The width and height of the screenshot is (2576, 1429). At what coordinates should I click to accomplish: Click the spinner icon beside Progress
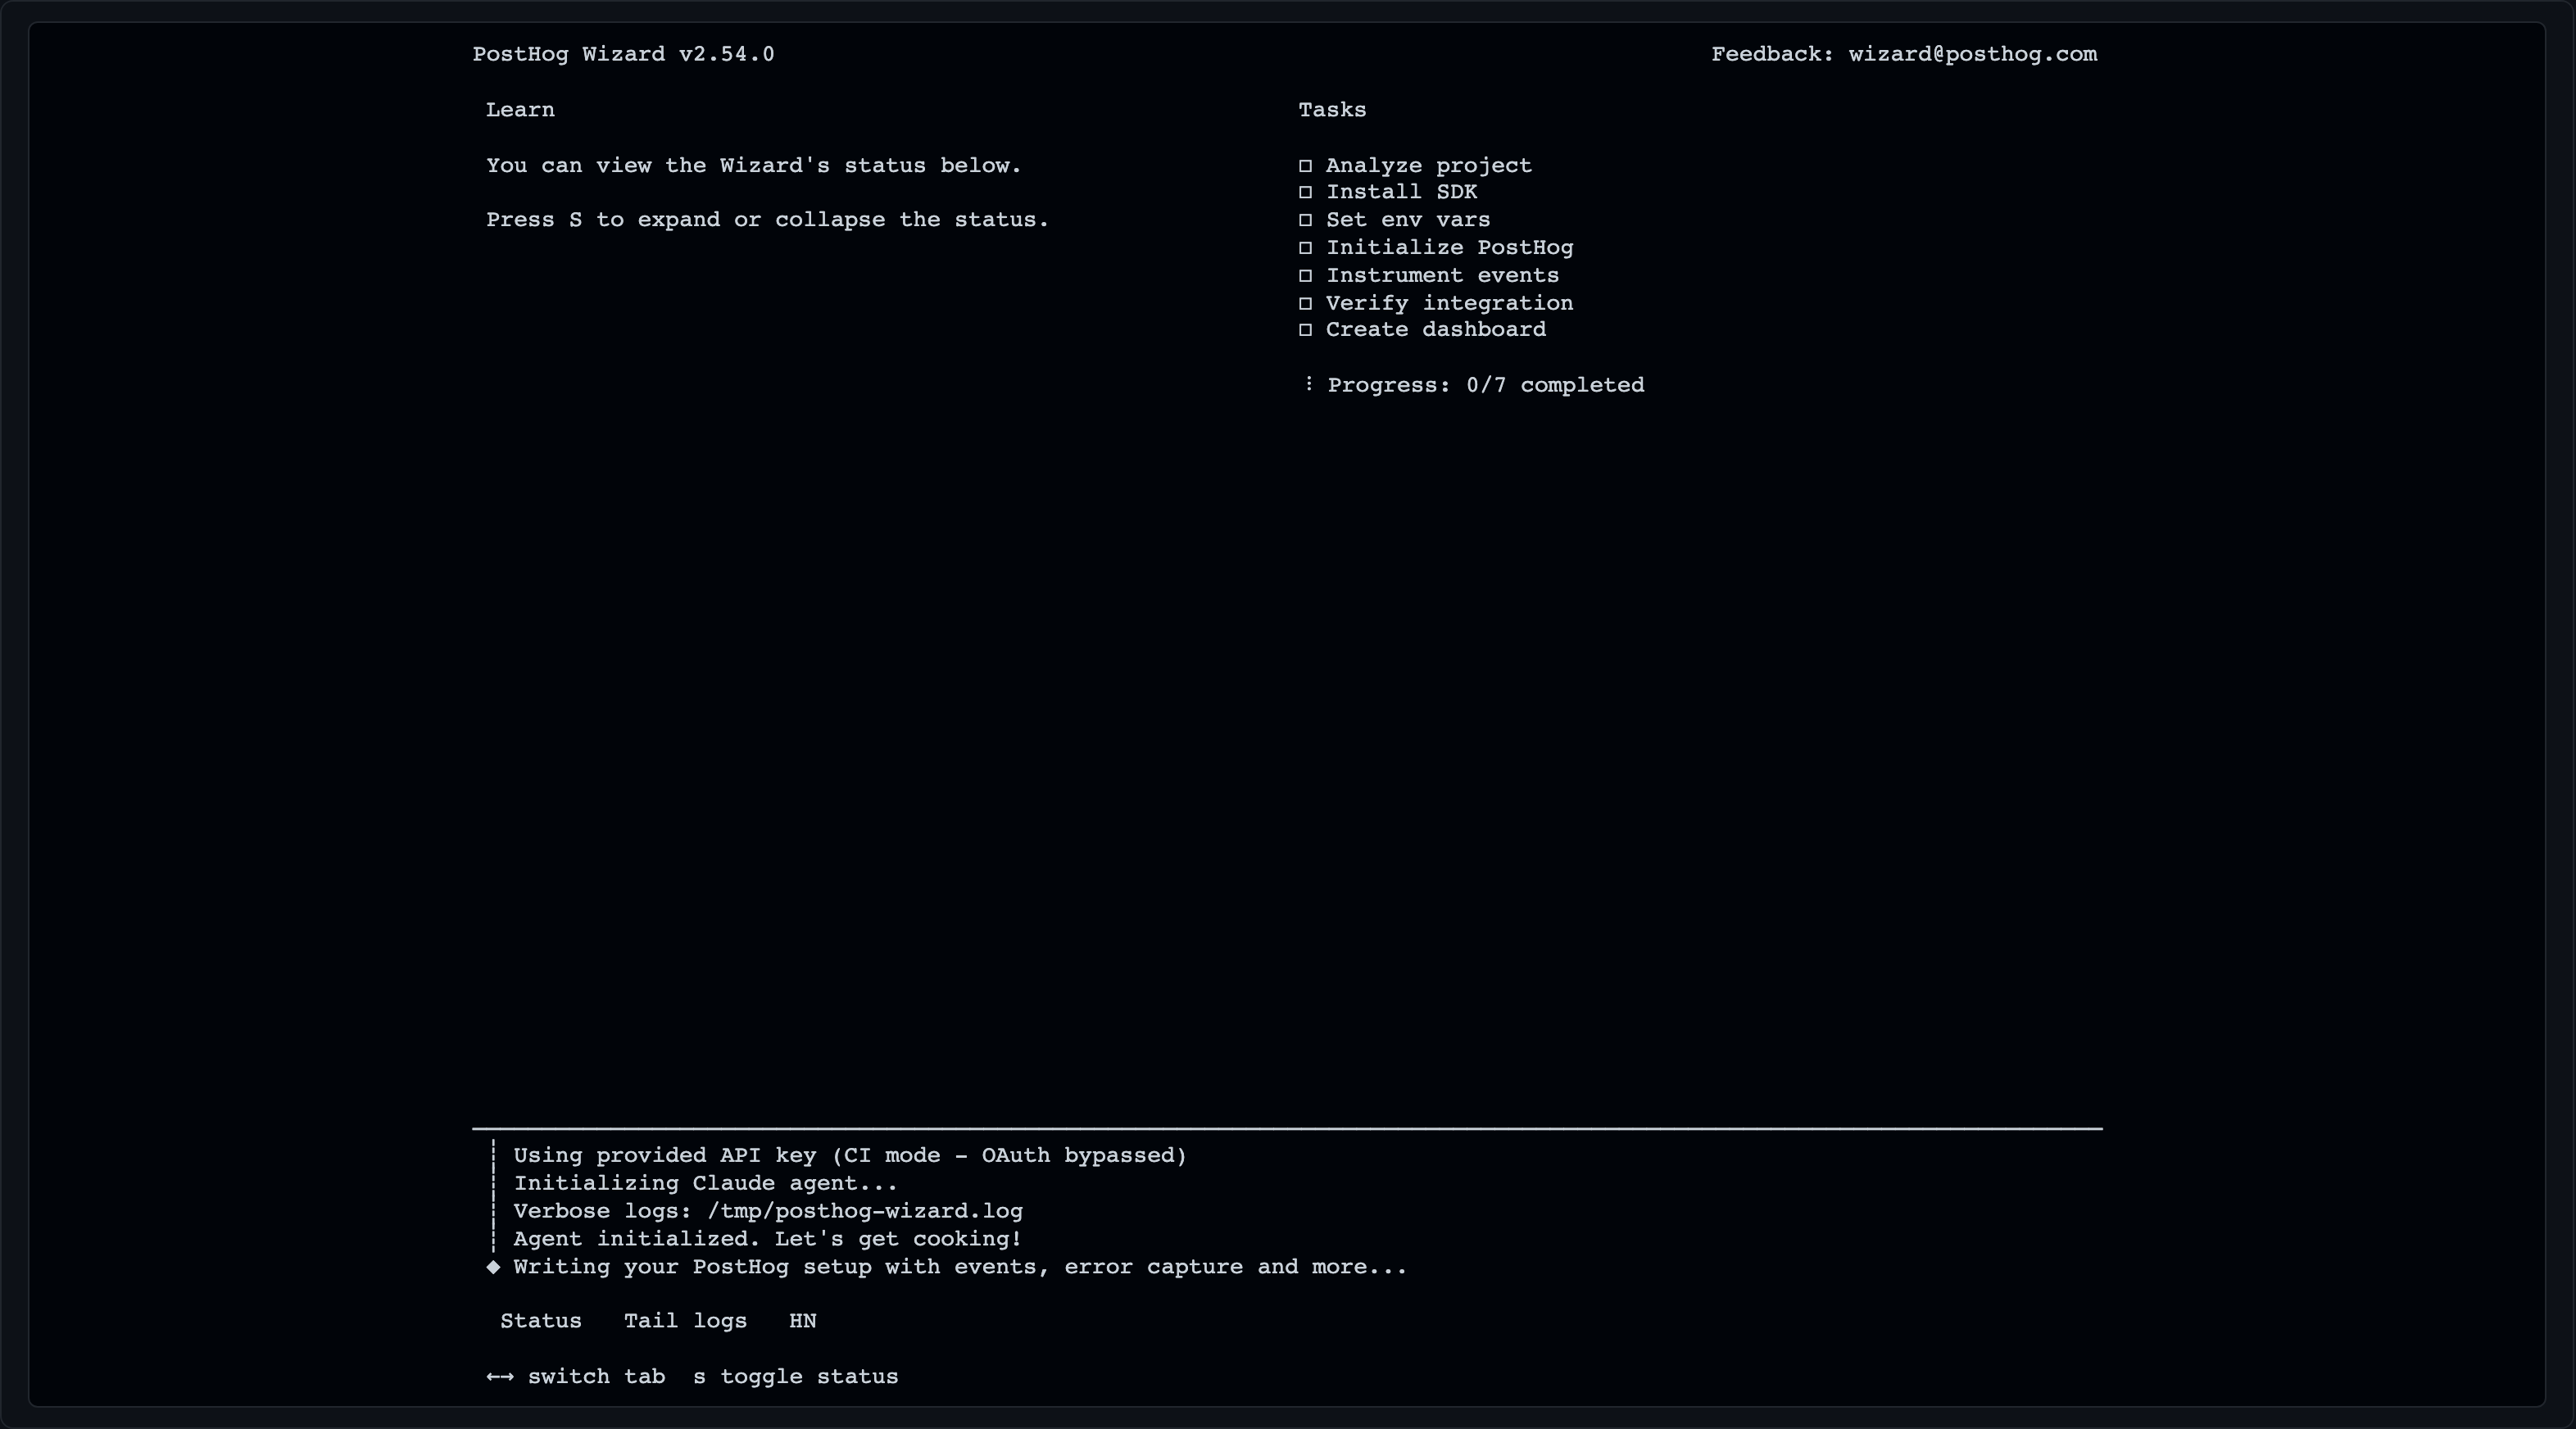[1308, 384]
